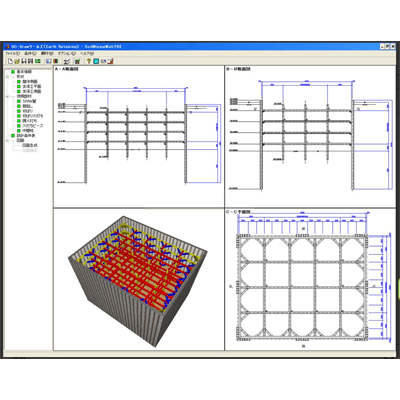
Task: Select first green item under 形状
Action: pyautogui.click(x=30, y=81)
